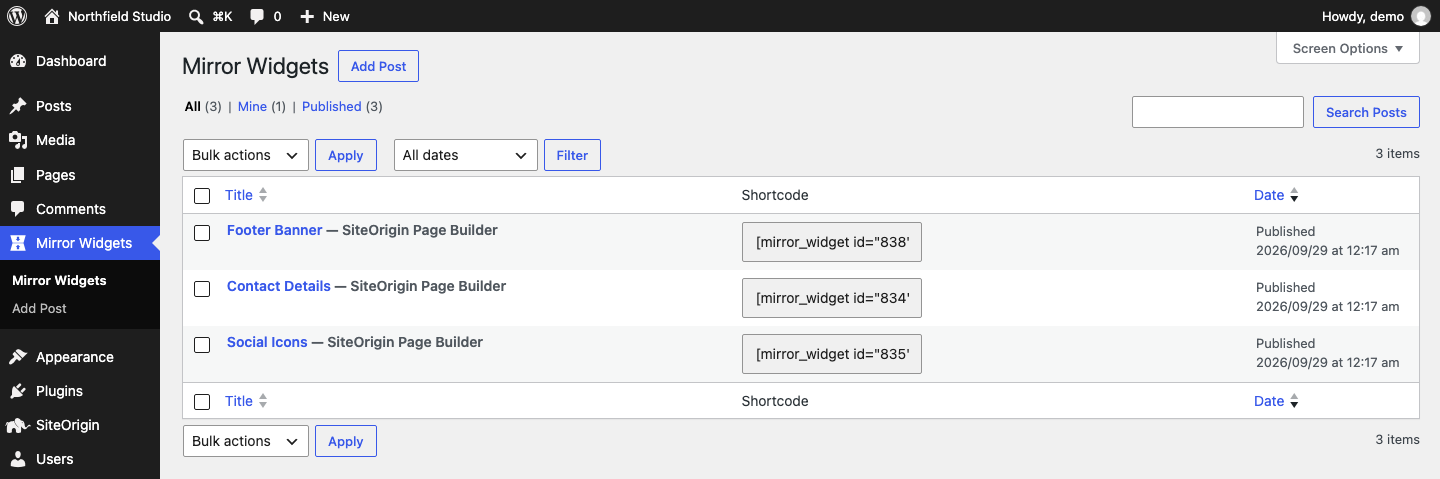Select the shortcode field with id 834
Viewport: 1440px width, 479px height.
[832, 298]
